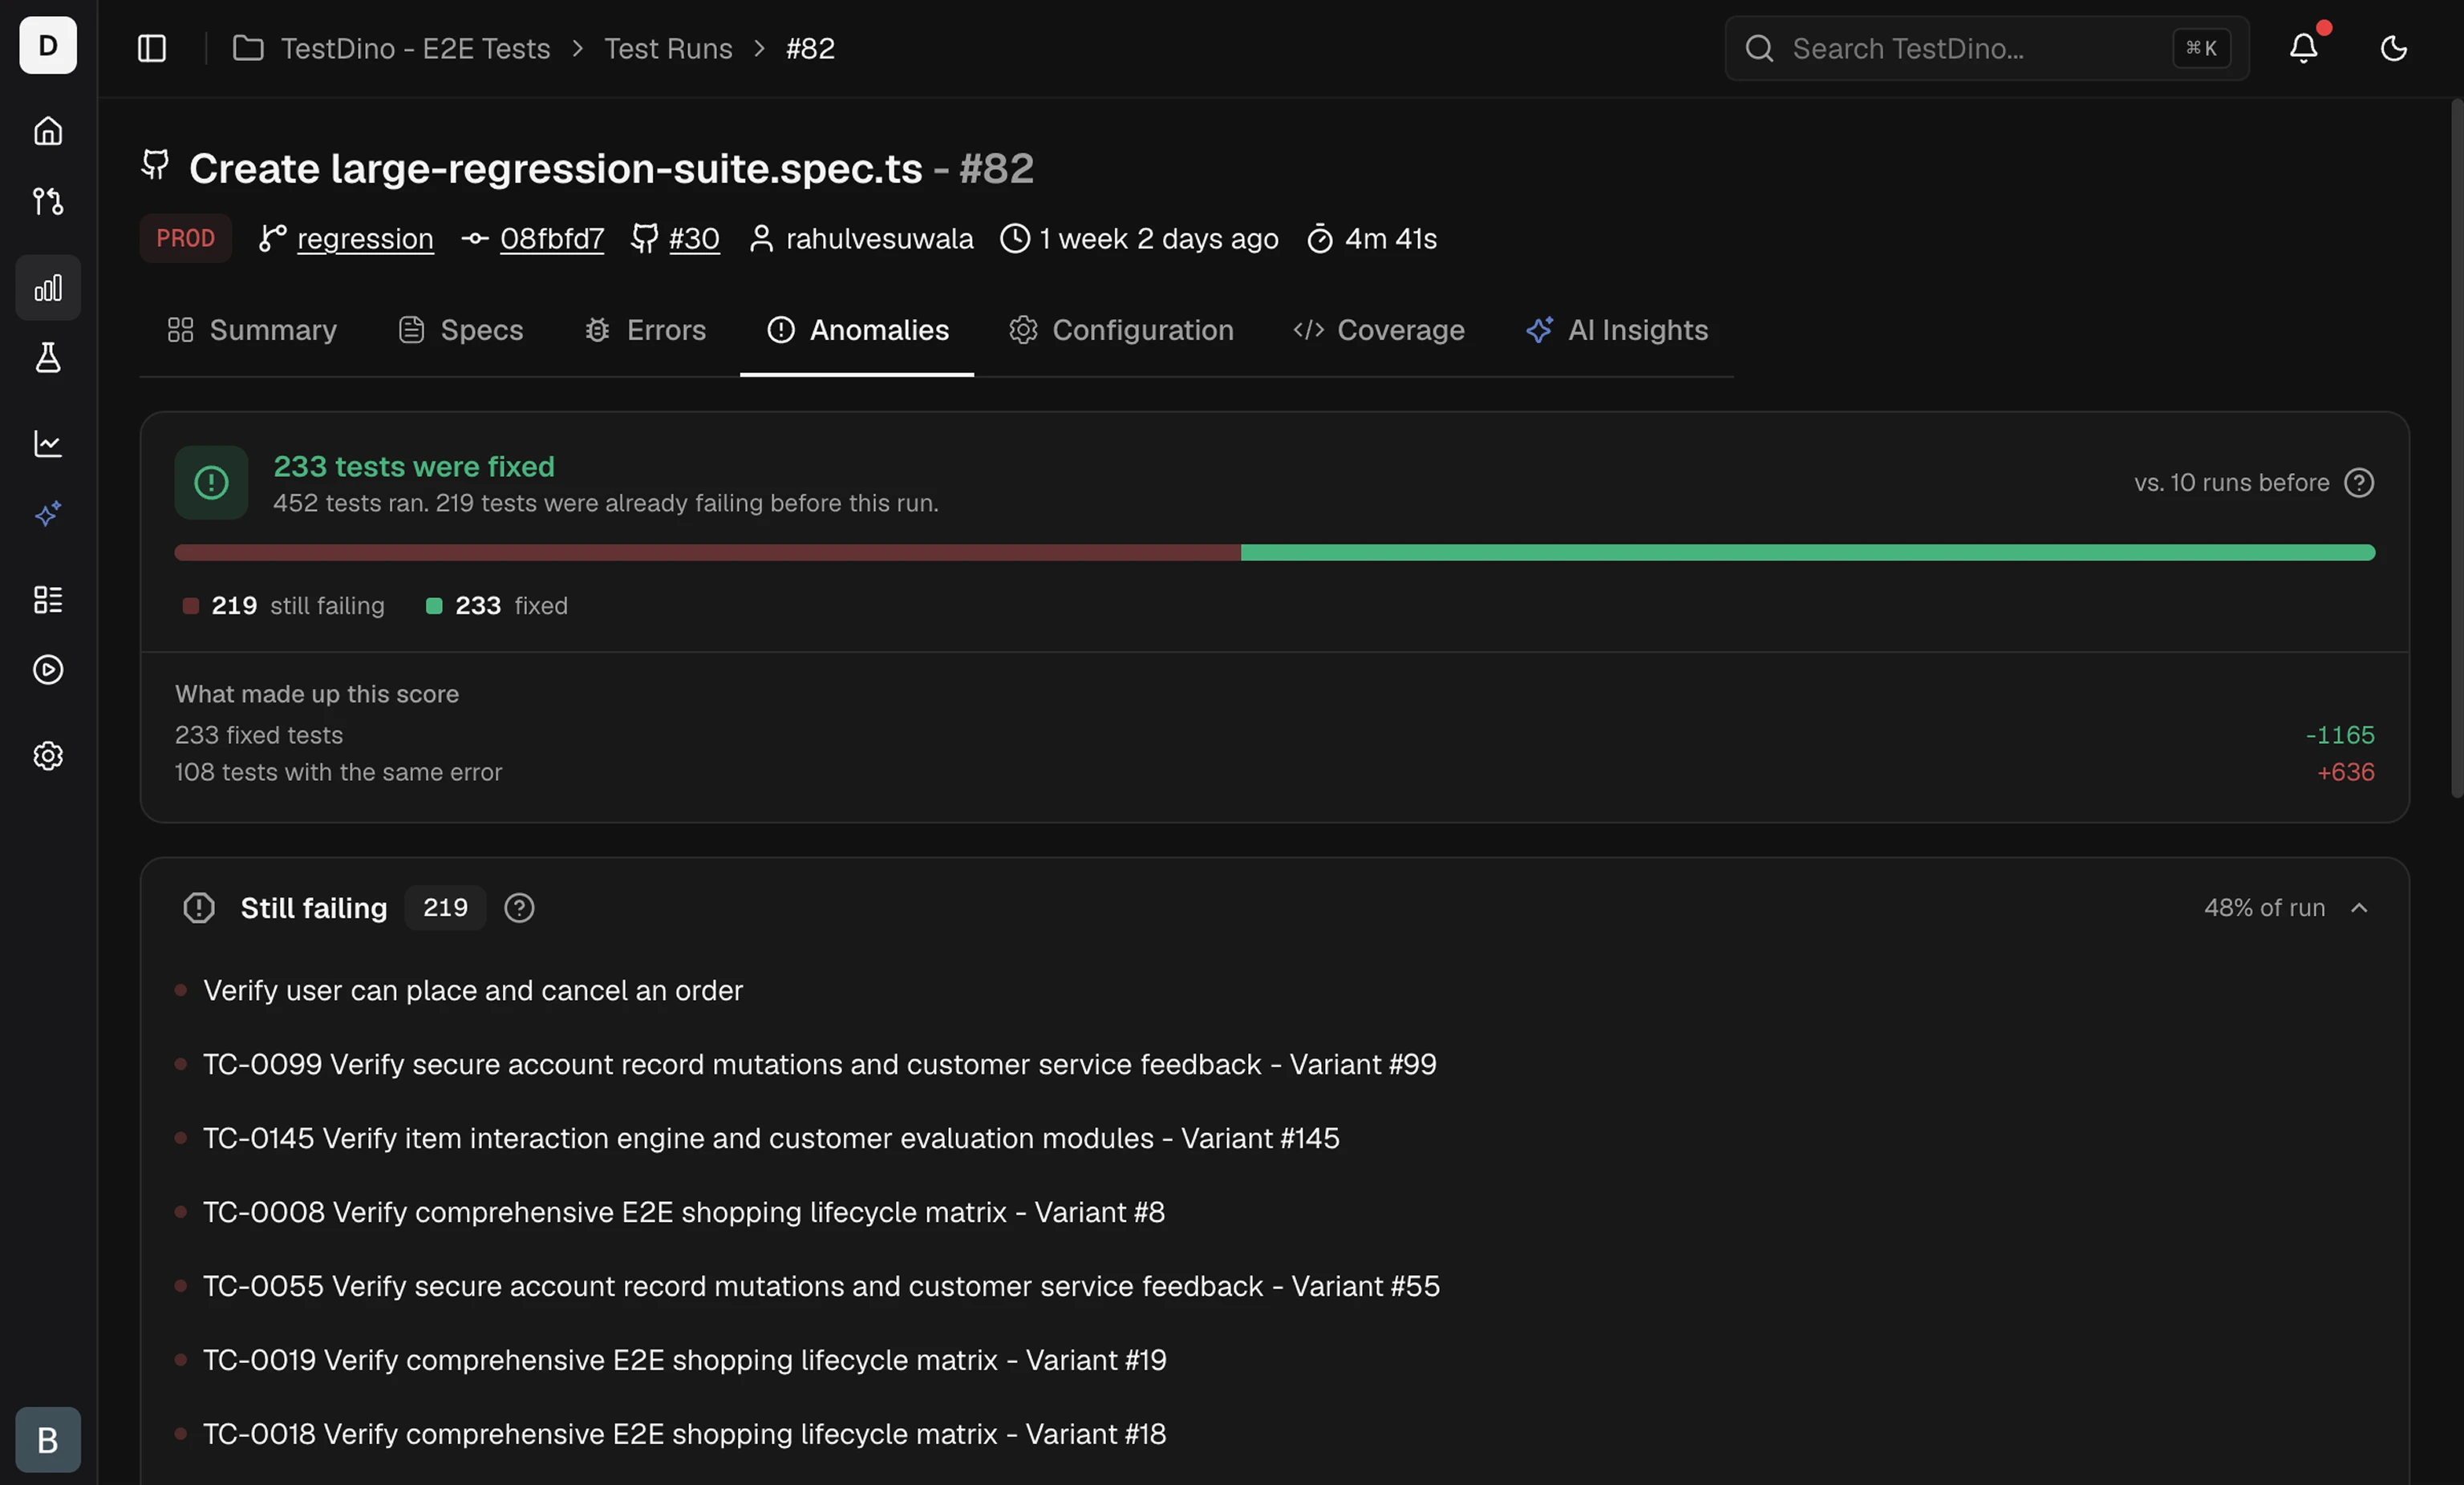The height and width of the screenshot is (1485, 2464).
Task: Open the flask test lab sidebar icon
Action: tap(48, 358)
